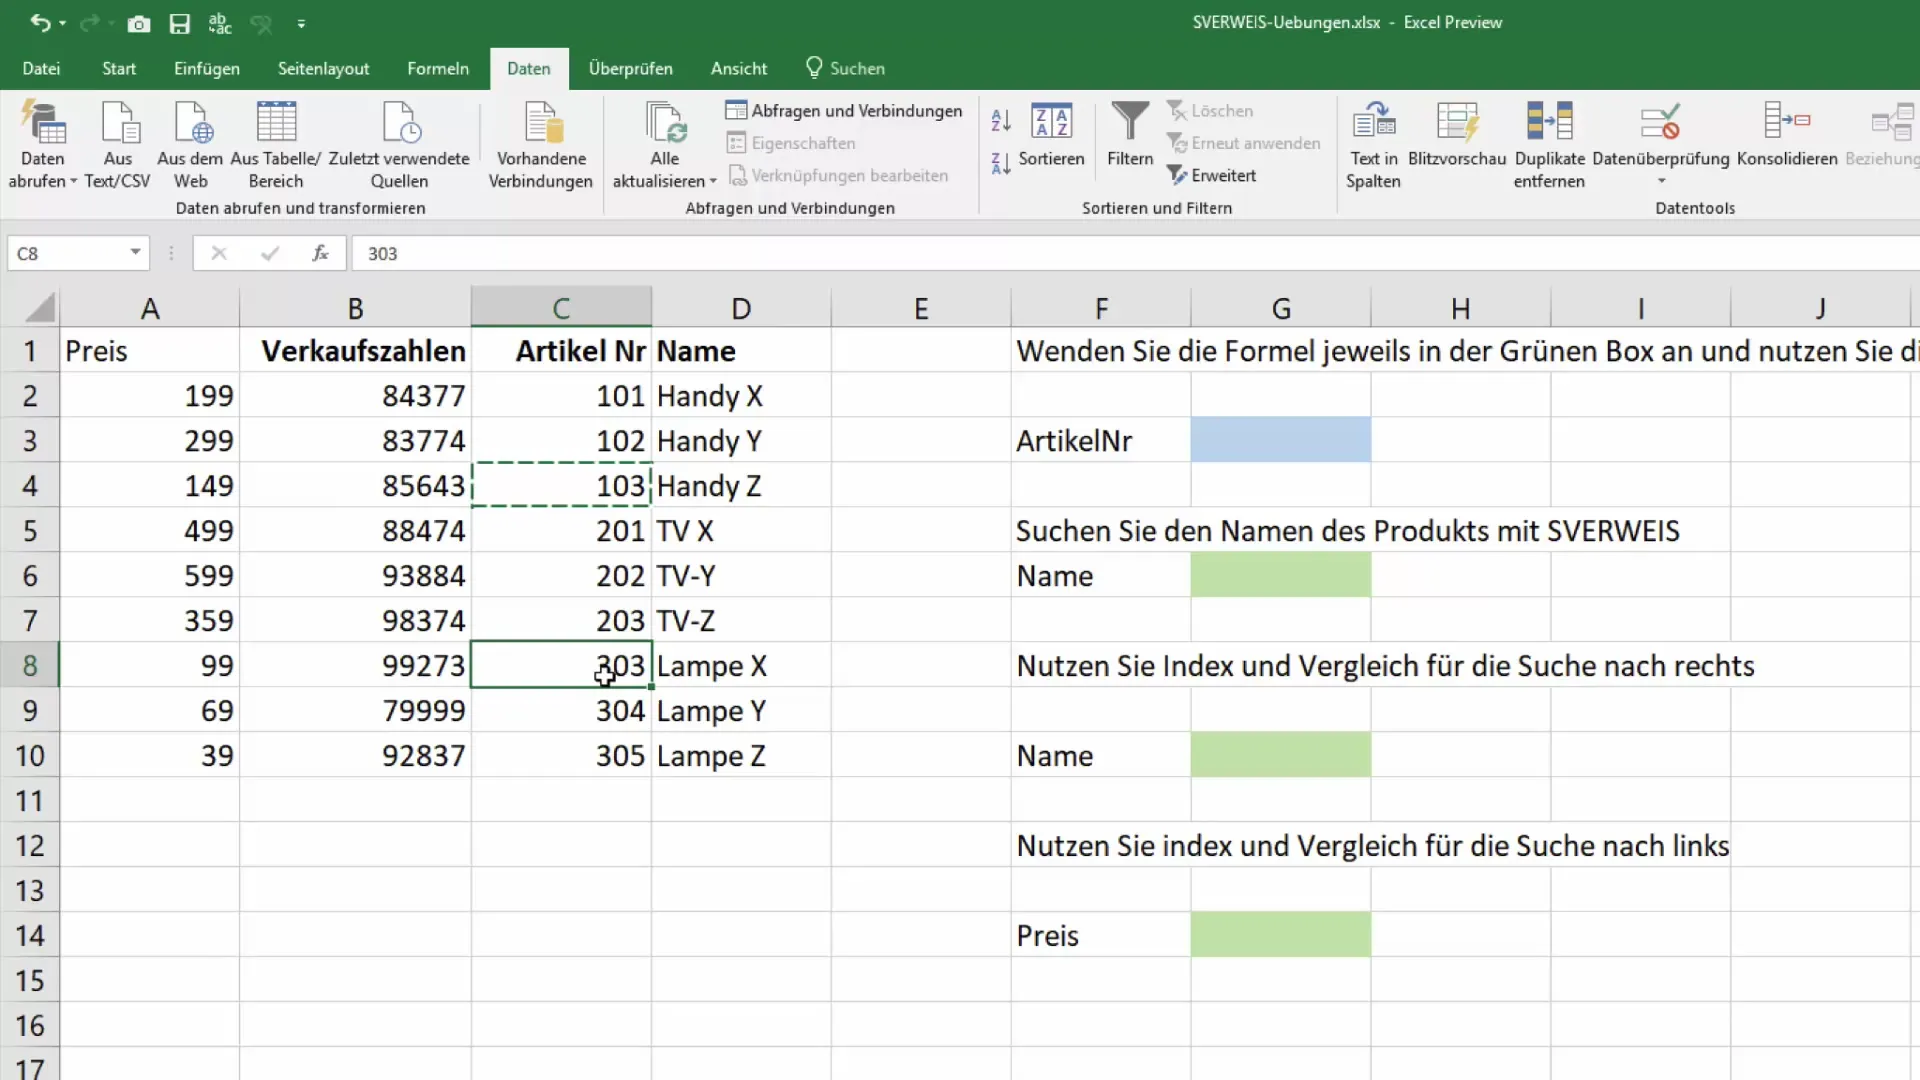1920x1080 pixels.
Task: Select cell with value 88474
Action: pyautogui.click(x=355, y=530)
